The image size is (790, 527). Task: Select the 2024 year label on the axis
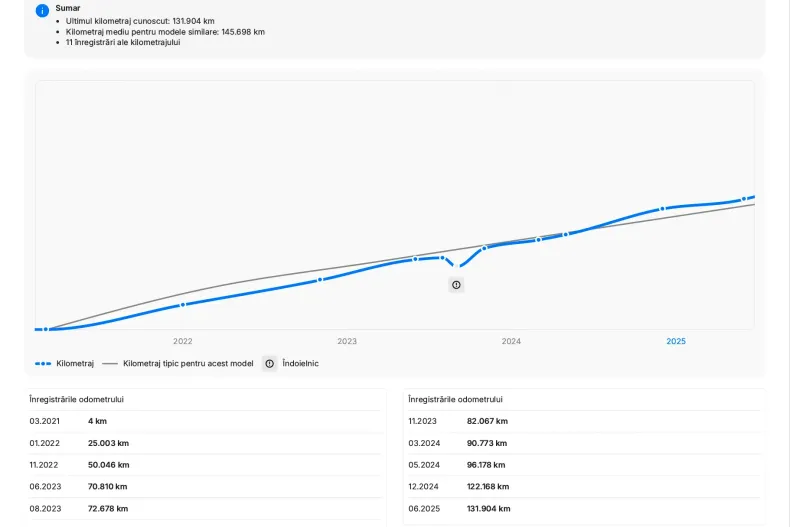coord(511,341)
